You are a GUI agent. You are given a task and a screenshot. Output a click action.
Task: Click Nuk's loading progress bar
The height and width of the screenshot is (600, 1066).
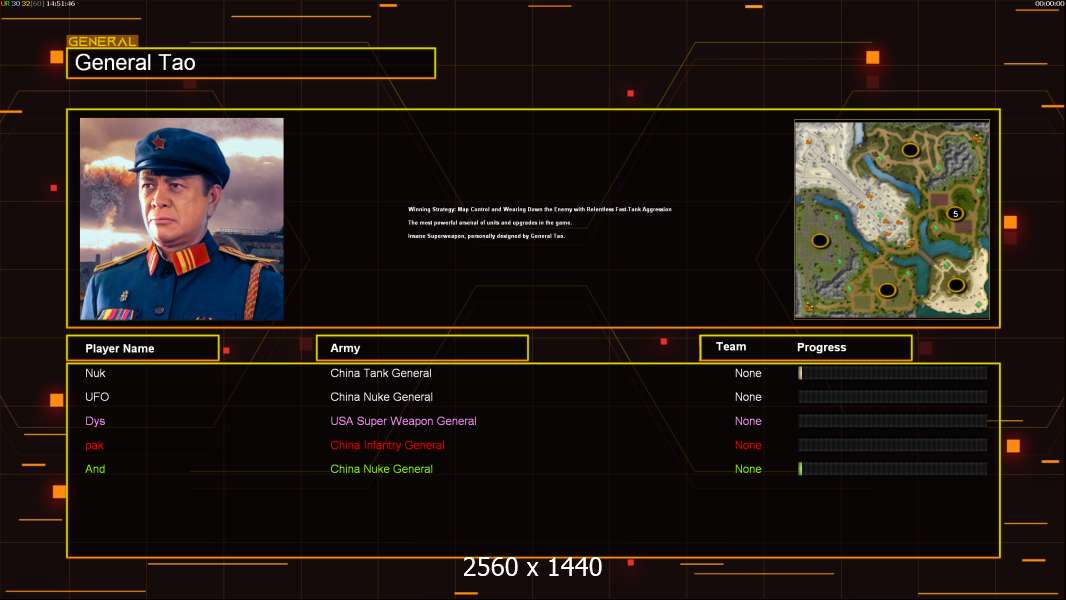pos(893,372)
